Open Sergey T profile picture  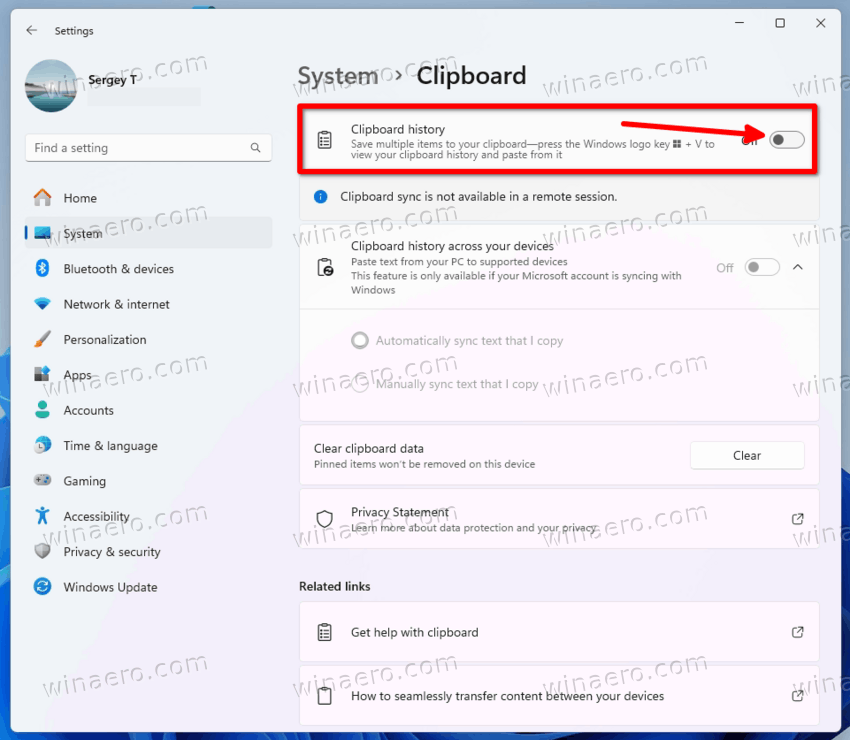tap(51, 86)
